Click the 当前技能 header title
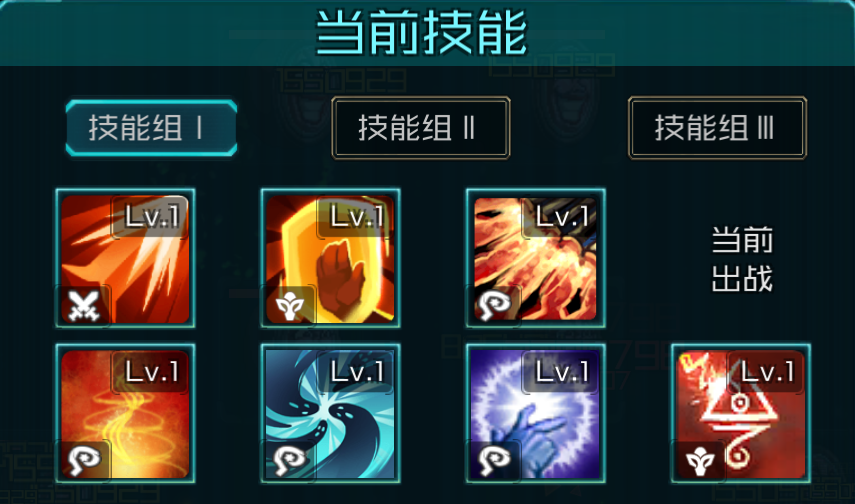The width and height of the screenshot is (855, 504). (x=421, y=32)
